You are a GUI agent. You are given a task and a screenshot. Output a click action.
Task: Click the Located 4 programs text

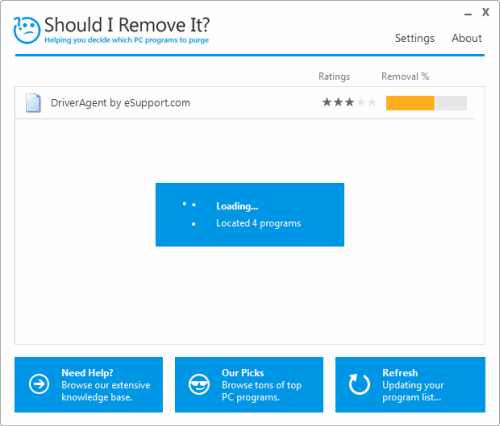[x=258, y=223]
